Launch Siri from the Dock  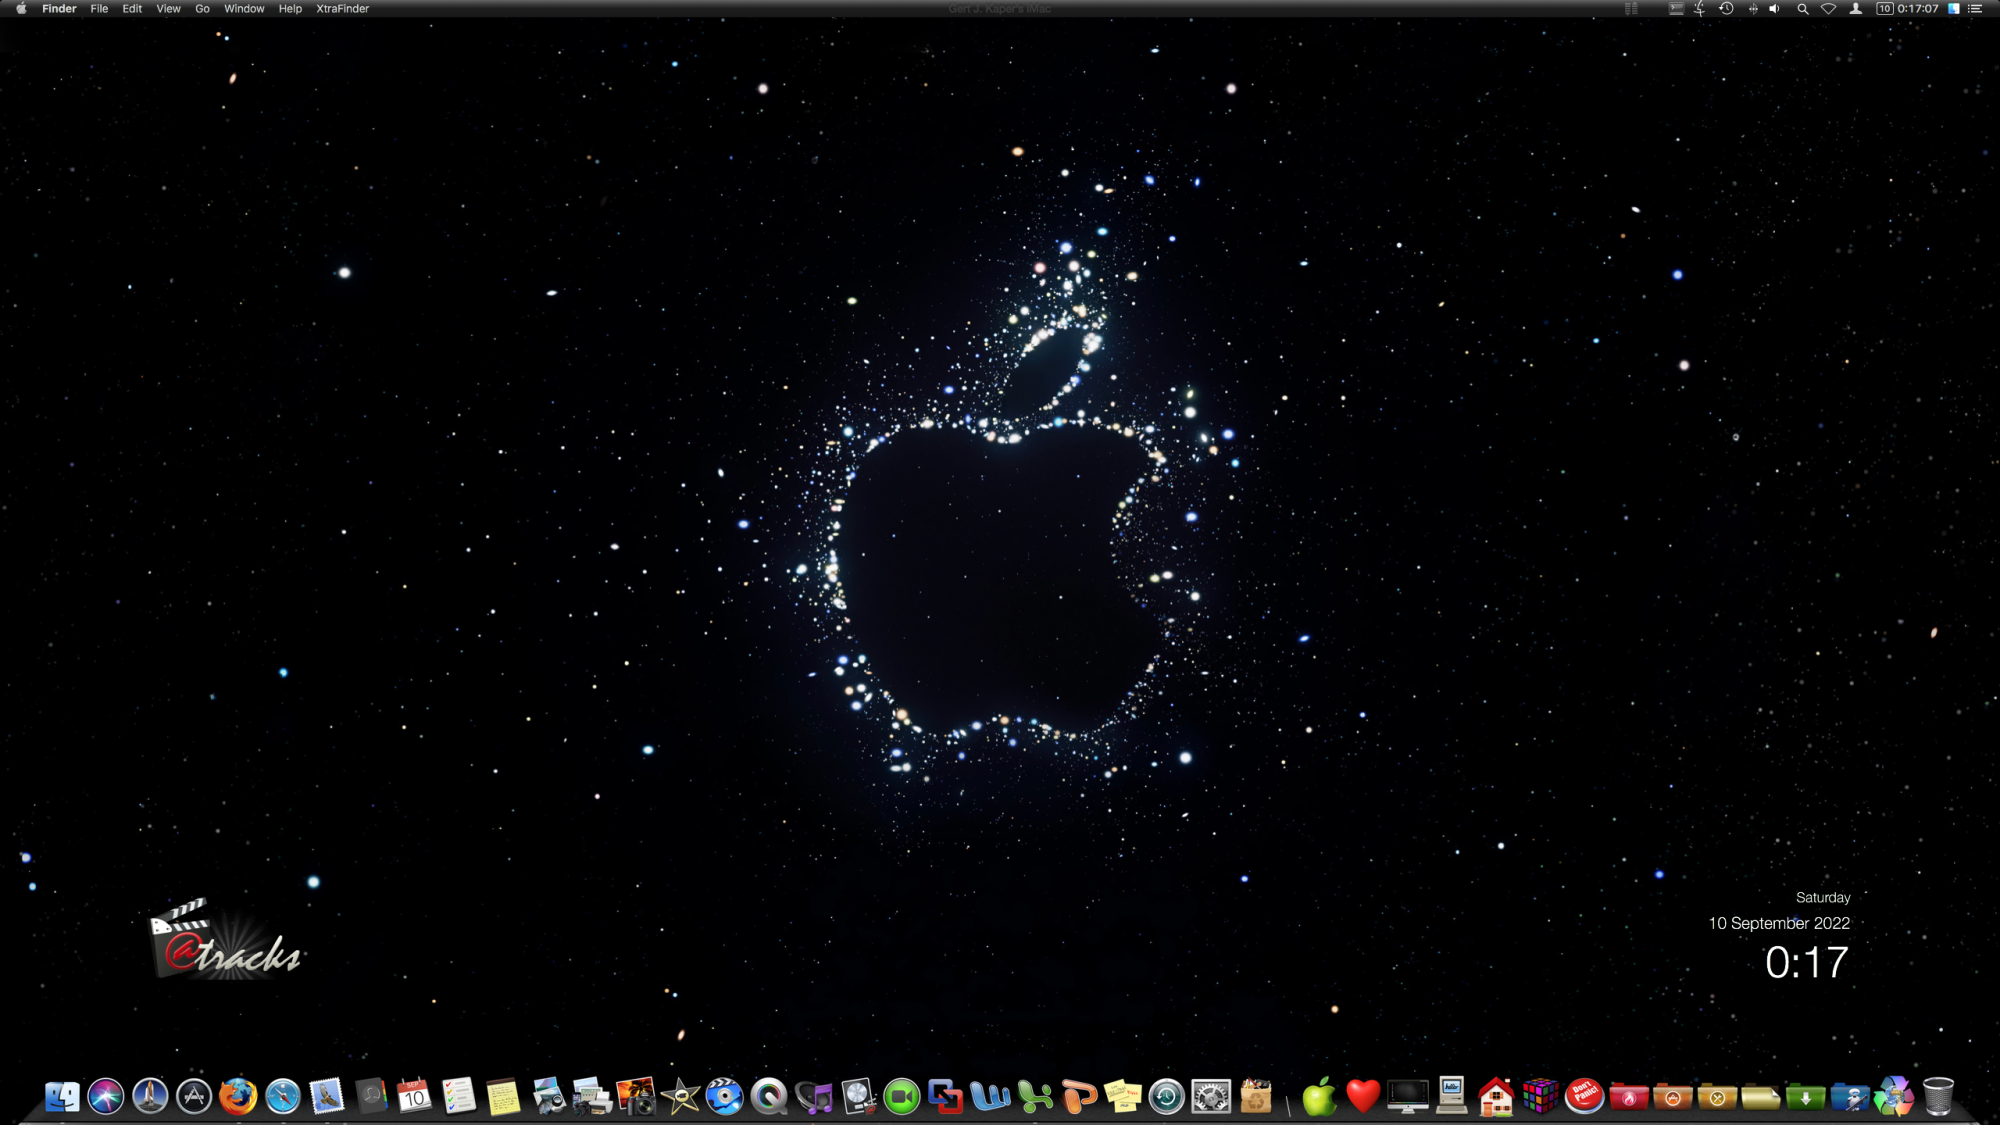point(106,1097)
